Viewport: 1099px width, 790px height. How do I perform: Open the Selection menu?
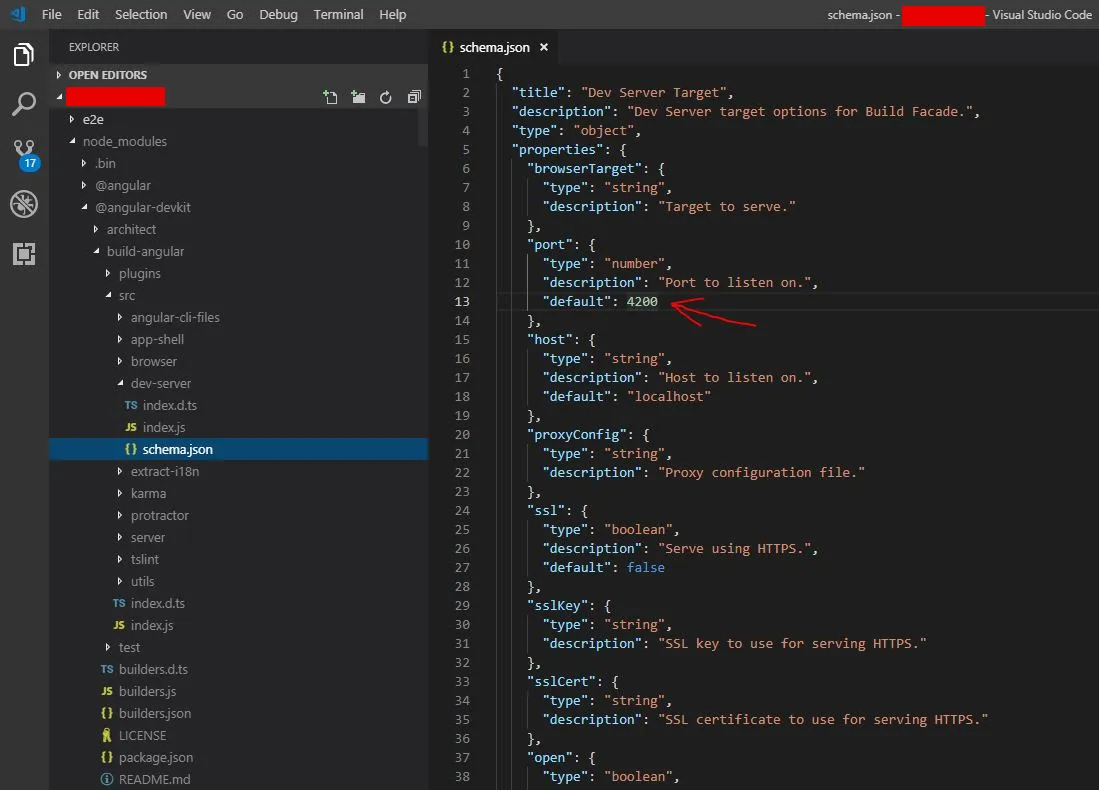pos(141,14)
